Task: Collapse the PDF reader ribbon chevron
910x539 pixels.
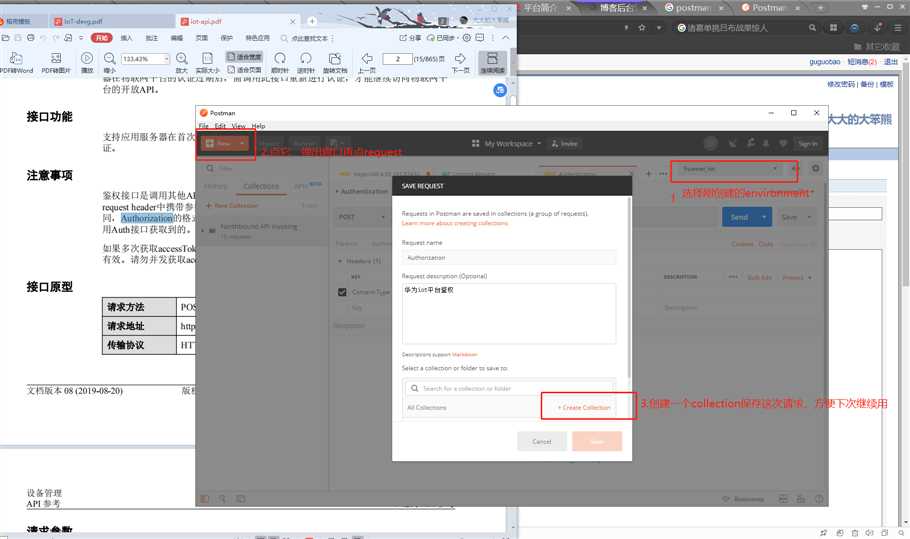Action: (x=506, y=38)
